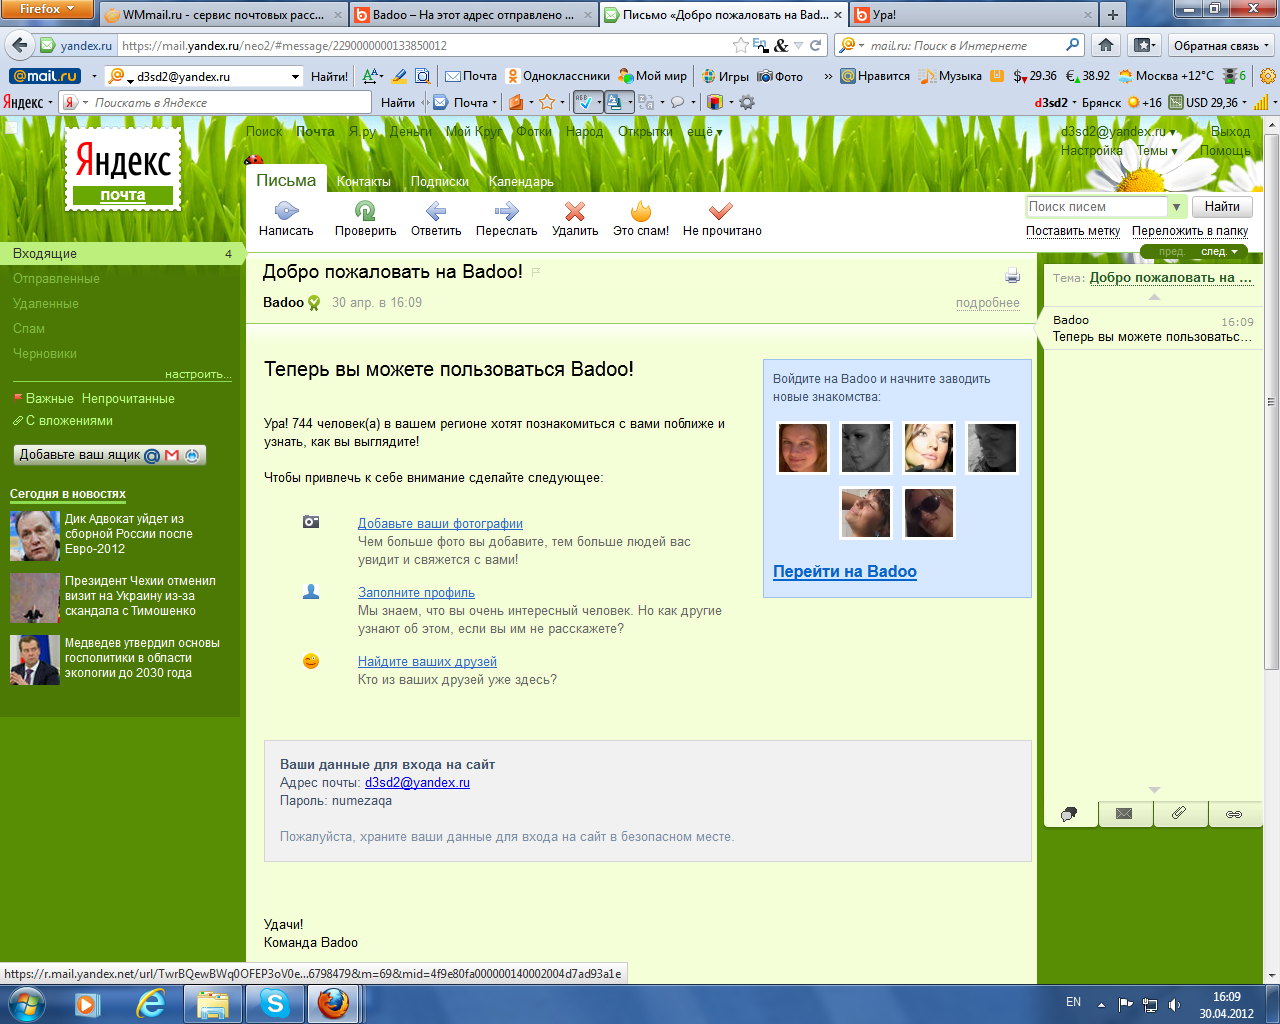The width and height of the screenshot is (1280, 1024).
Task: Click the Firefox home button
Action: point(1106,45)
